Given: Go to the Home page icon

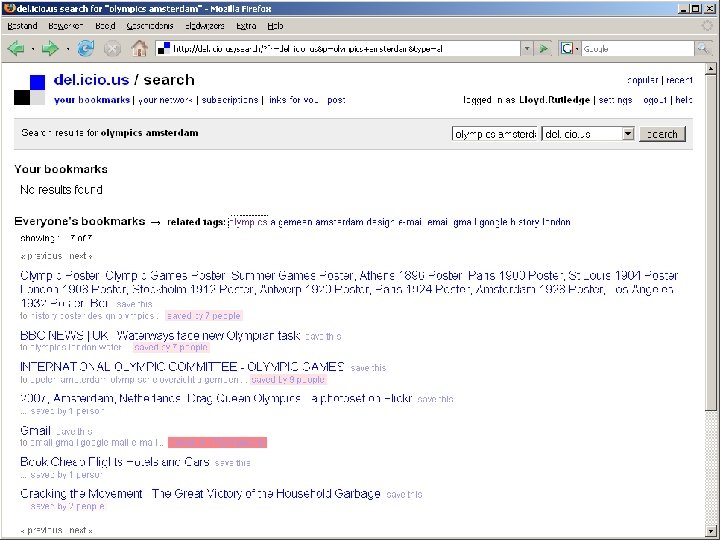Looking at the screenshot, I should [139, 48].
